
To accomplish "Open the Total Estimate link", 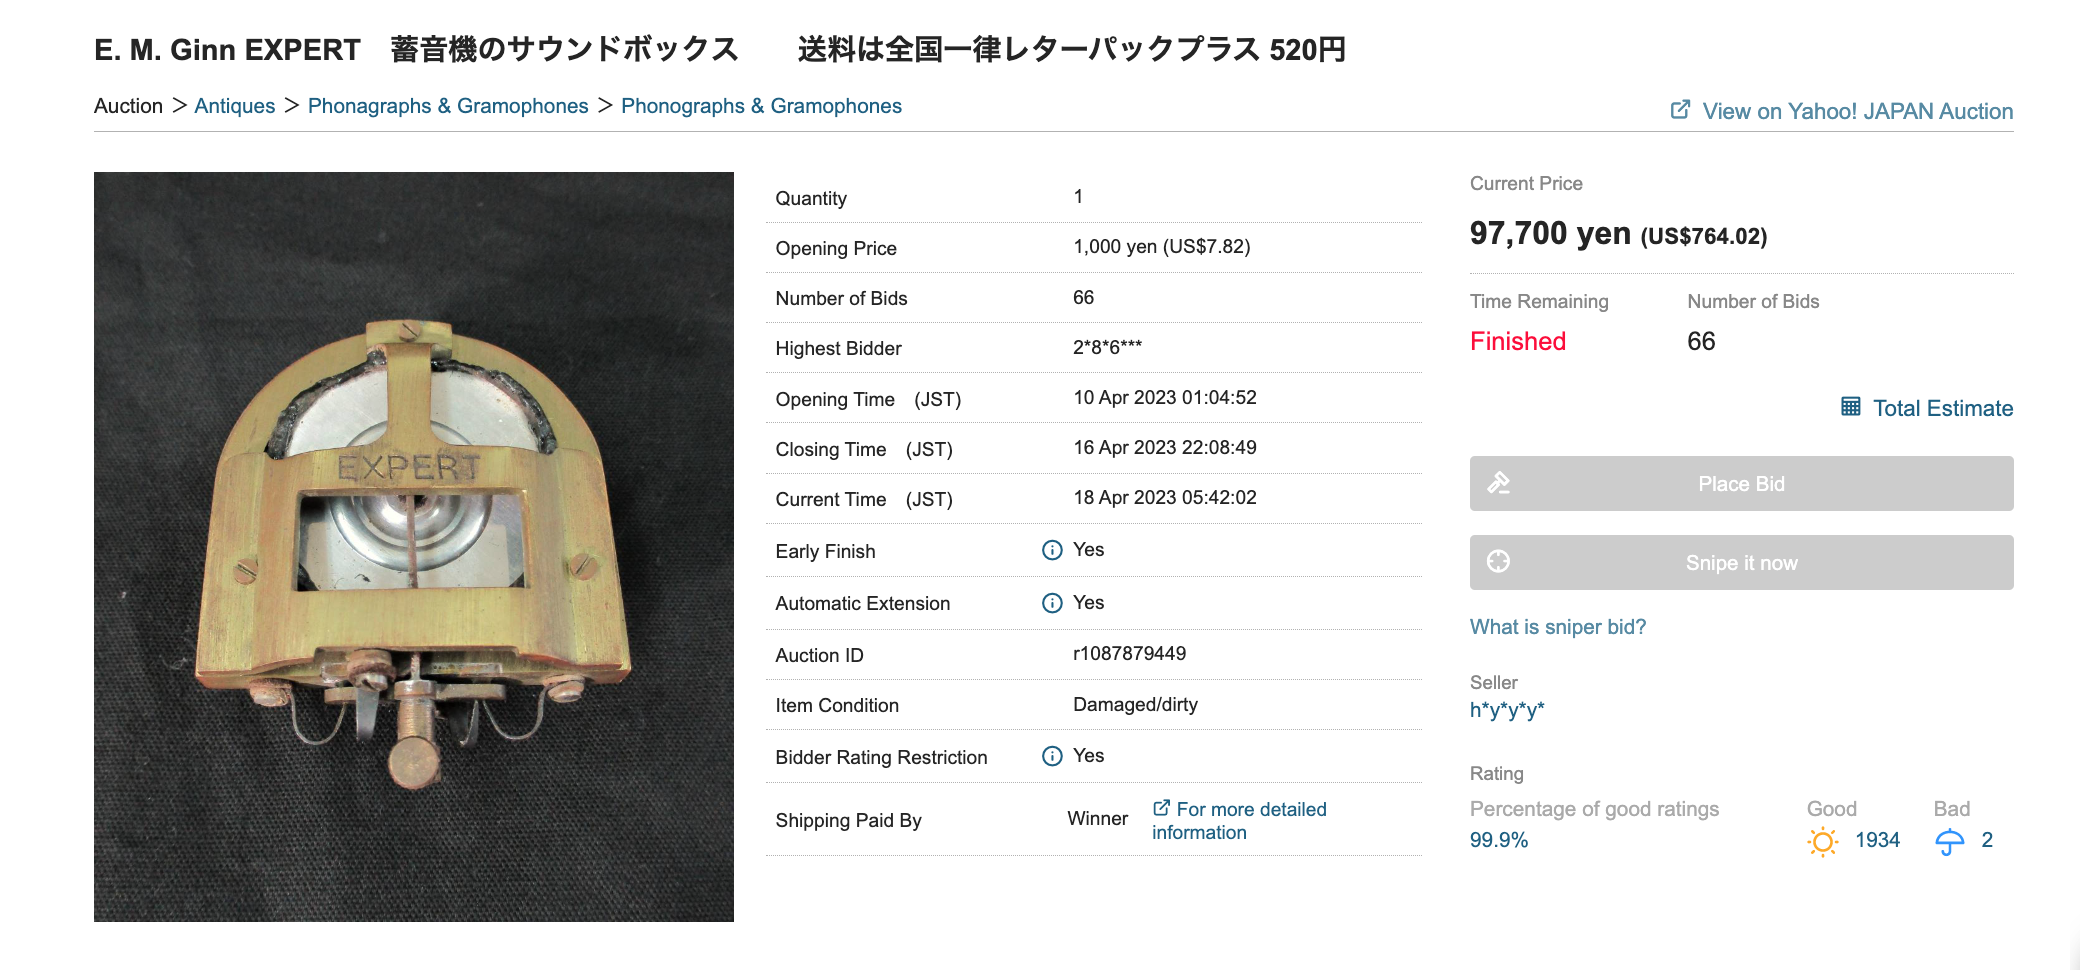I will pyautogui.click(x=1942, y=408).
